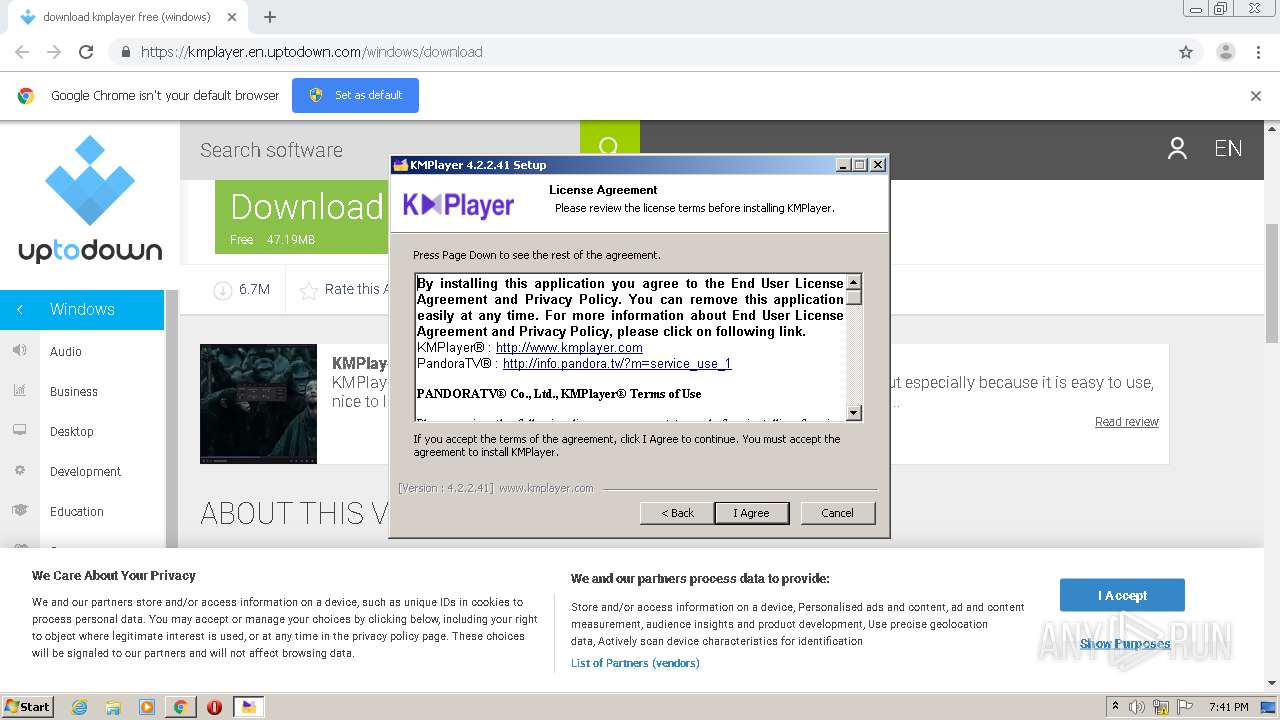Click Show Purposes link

[x=1125, y=644]
